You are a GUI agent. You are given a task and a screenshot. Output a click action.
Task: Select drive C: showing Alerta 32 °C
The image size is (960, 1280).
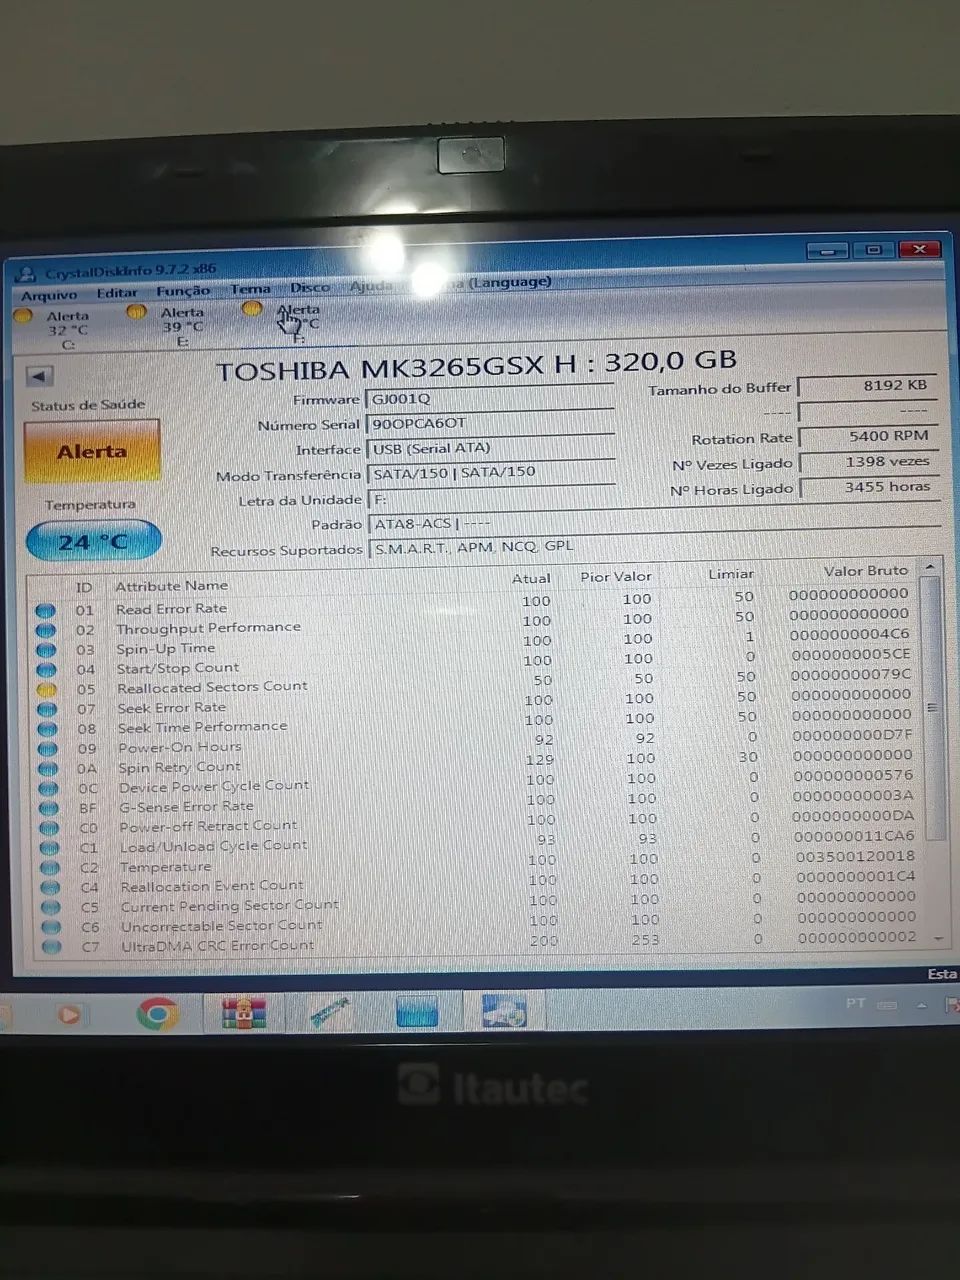(x=56, y=329)
